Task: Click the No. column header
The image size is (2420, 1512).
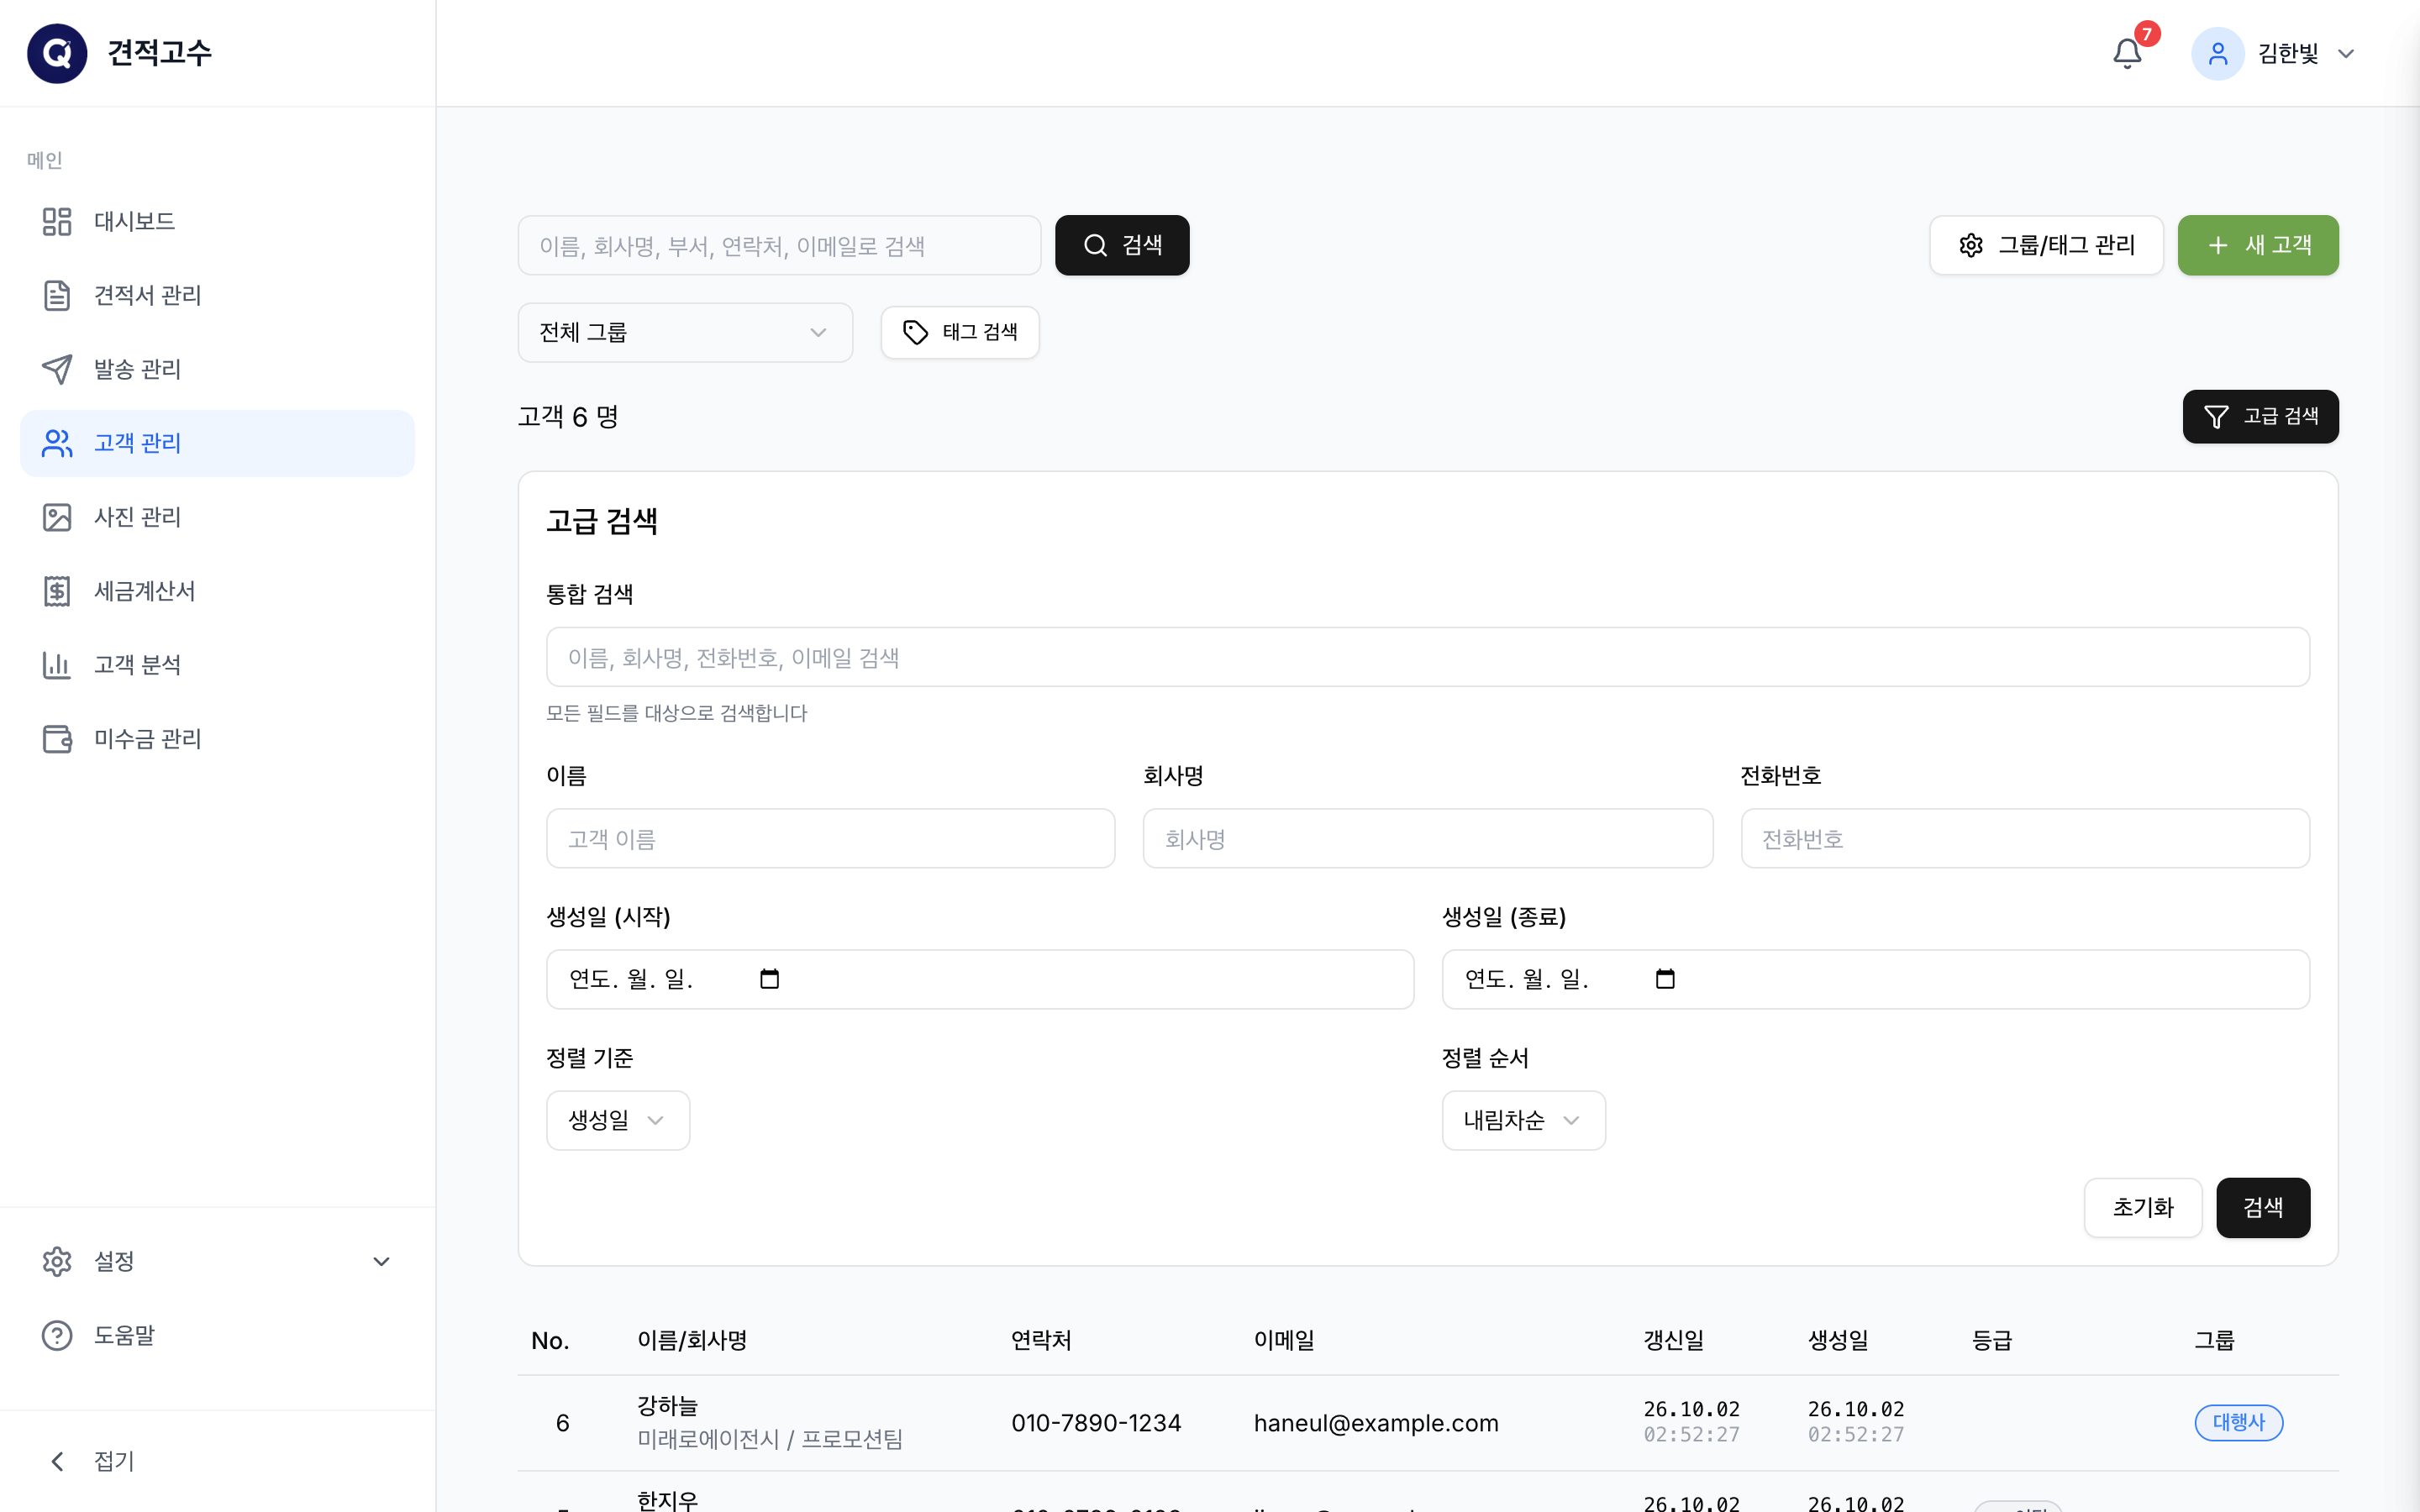Action: coord(550,1340)
